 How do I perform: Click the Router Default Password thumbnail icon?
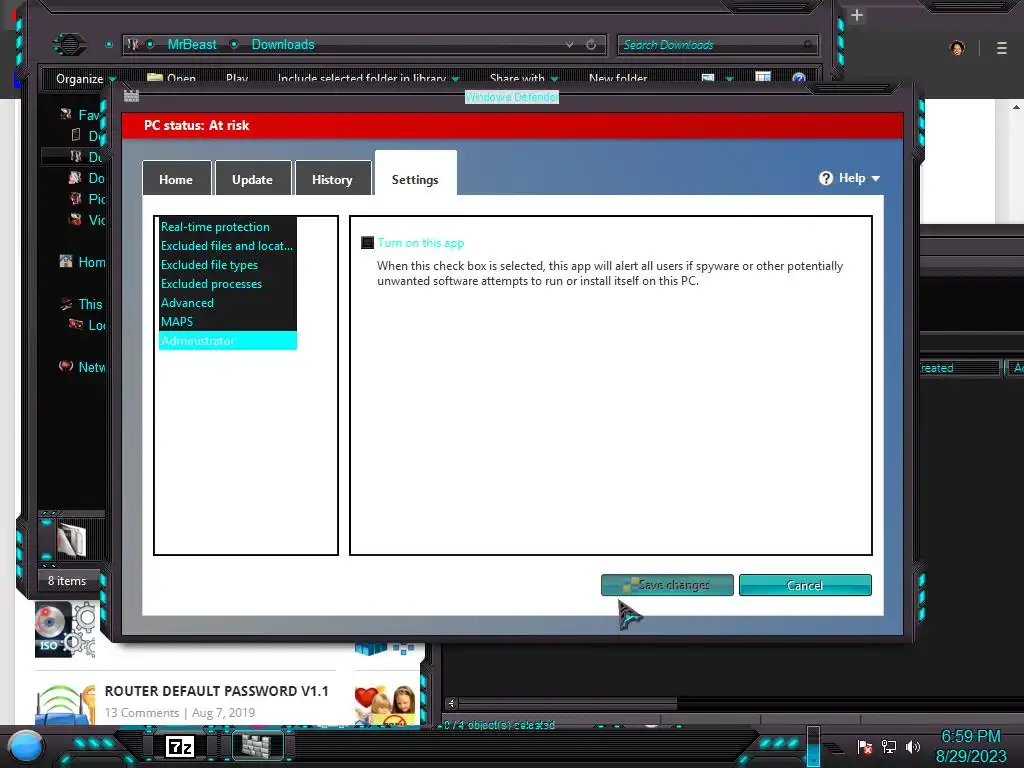point(65,704)
